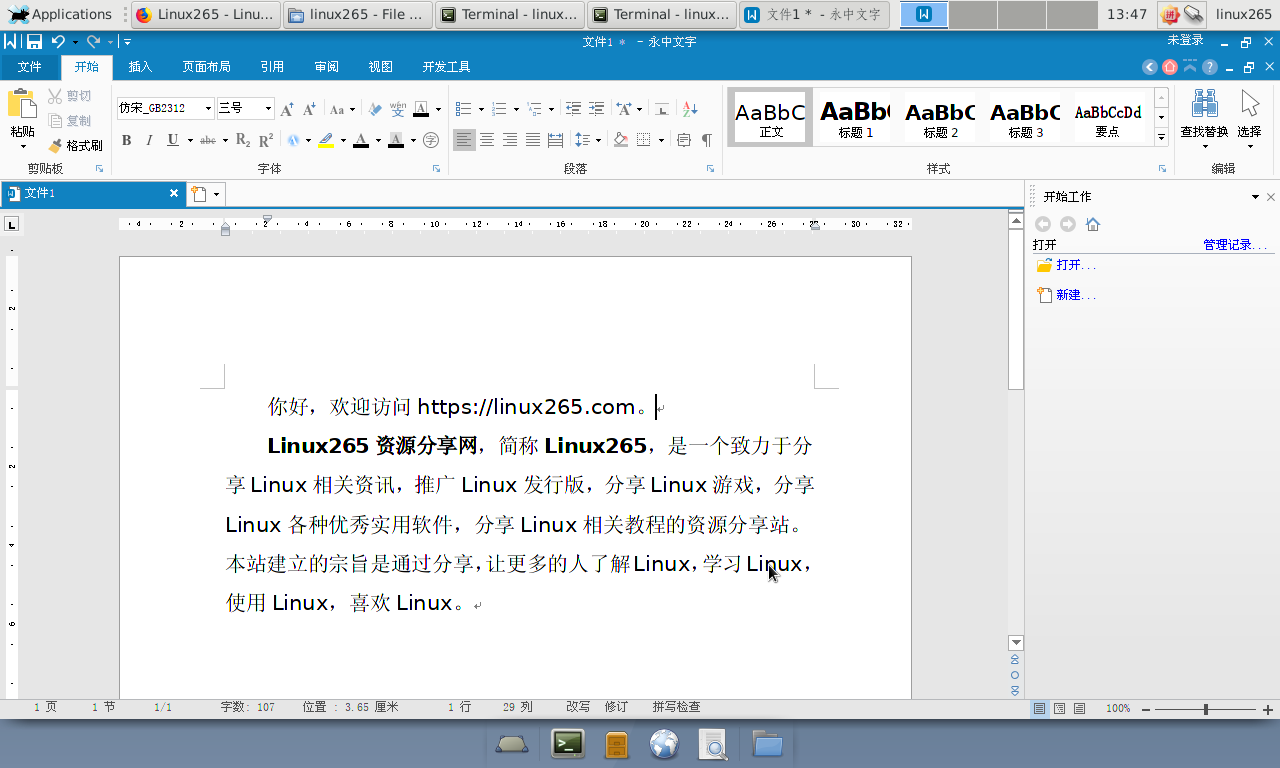Screen dimensions: 1280x768
Task: Open the Terminal icon in the dock
Action: [x=568, y=743]
